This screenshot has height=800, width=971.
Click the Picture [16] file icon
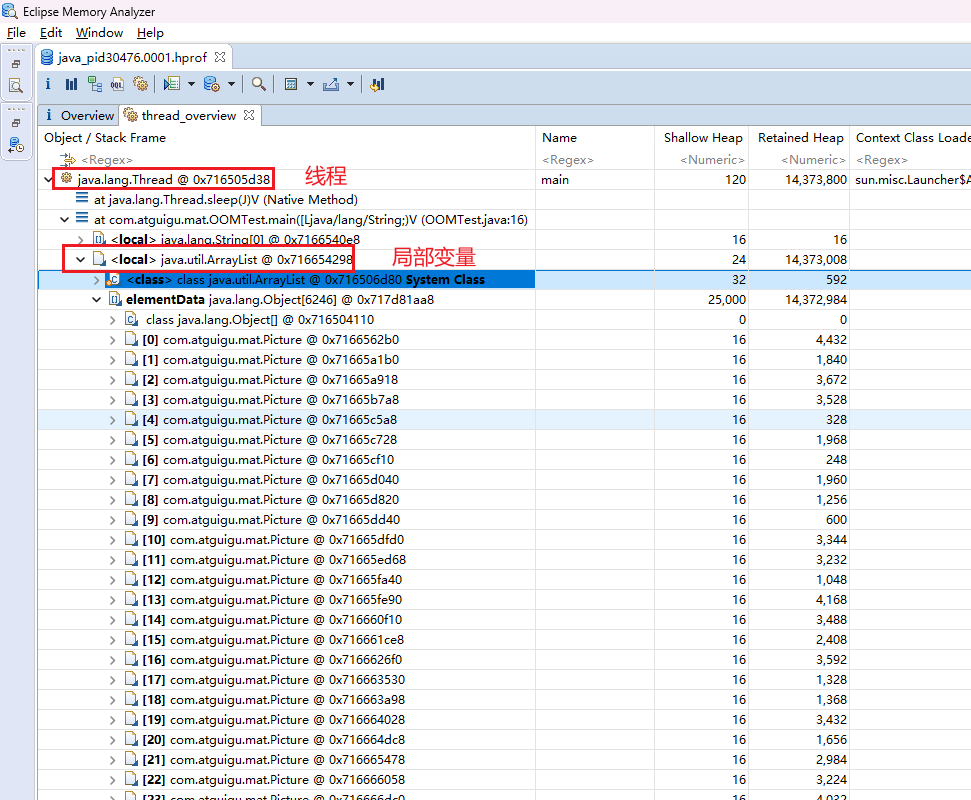tap(131, 659)
